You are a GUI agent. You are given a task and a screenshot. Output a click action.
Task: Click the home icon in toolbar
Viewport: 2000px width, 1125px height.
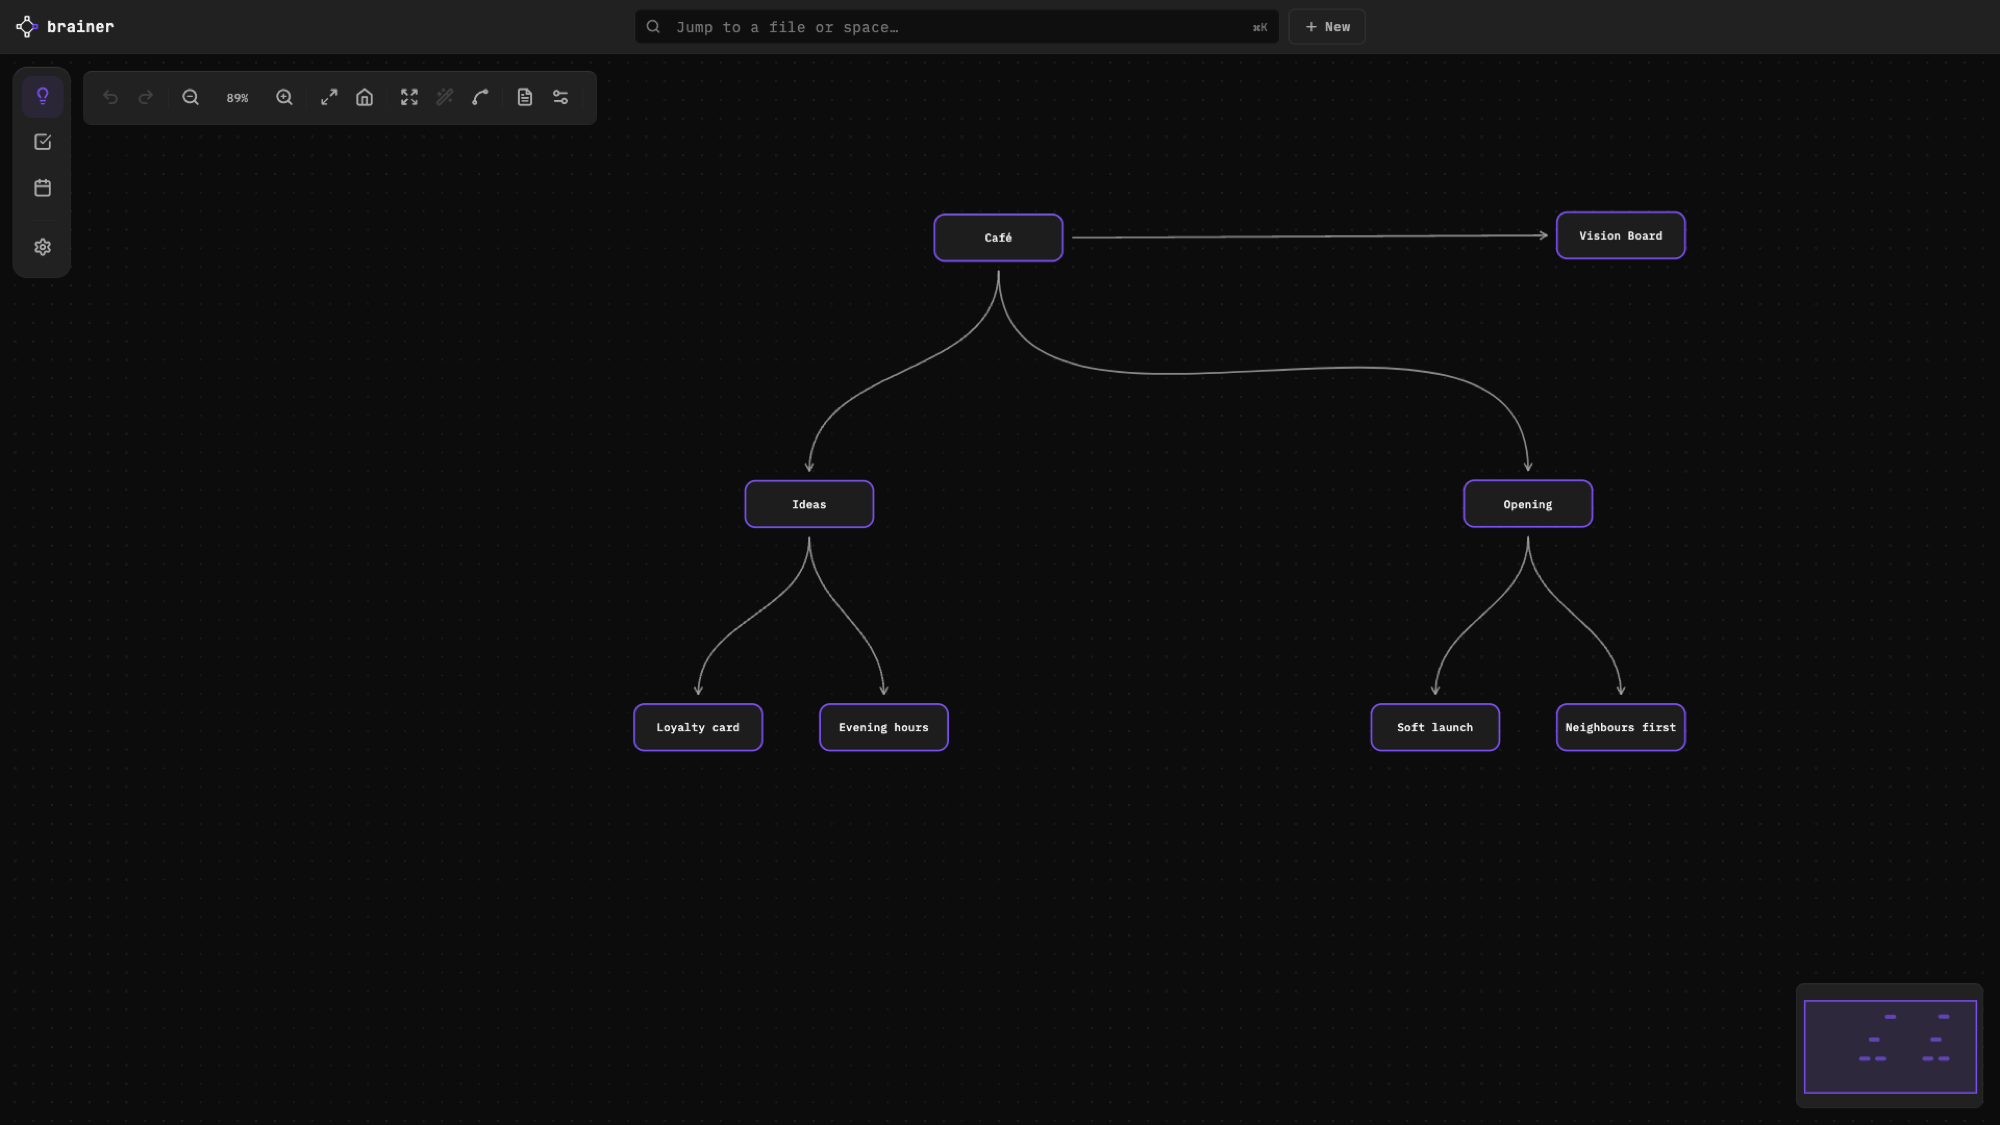click(365, 97)
